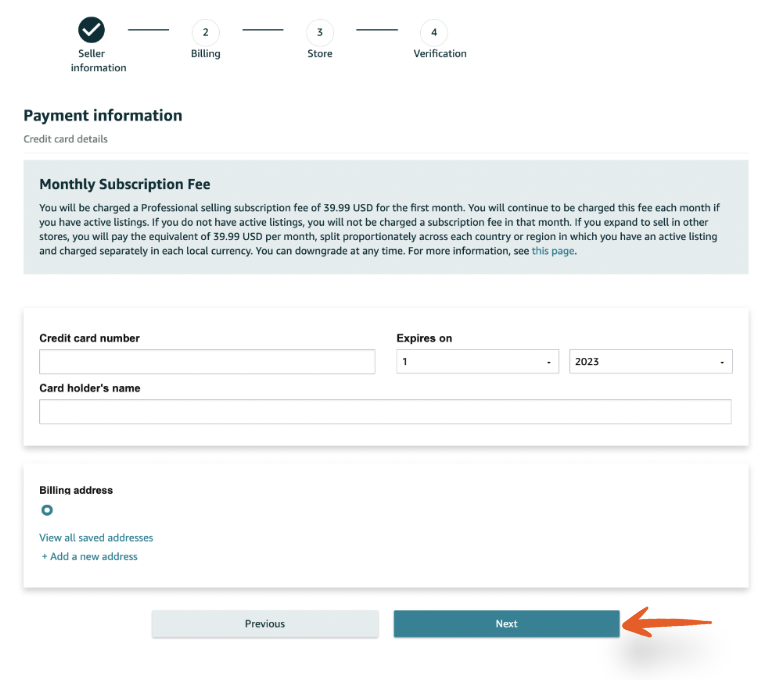Click the Card holder's name label
This screenshot has height=680, width=764.
click(90, 388)
